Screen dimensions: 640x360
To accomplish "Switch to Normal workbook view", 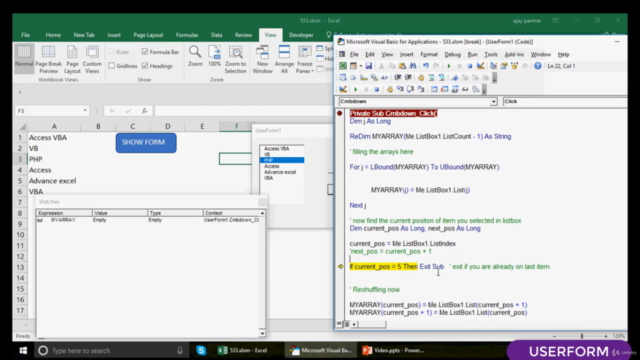I will [x=24, y=59].
